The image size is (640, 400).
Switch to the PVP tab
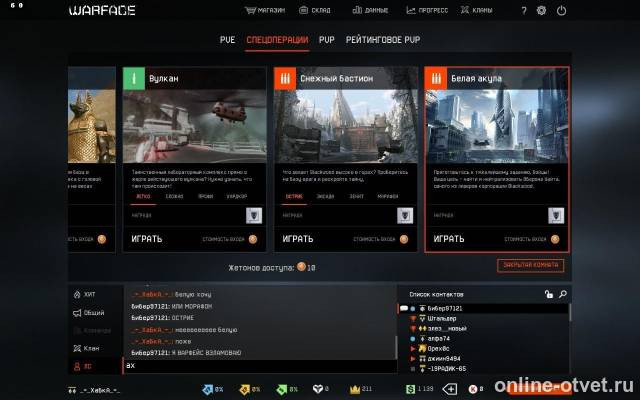[327, 40]
